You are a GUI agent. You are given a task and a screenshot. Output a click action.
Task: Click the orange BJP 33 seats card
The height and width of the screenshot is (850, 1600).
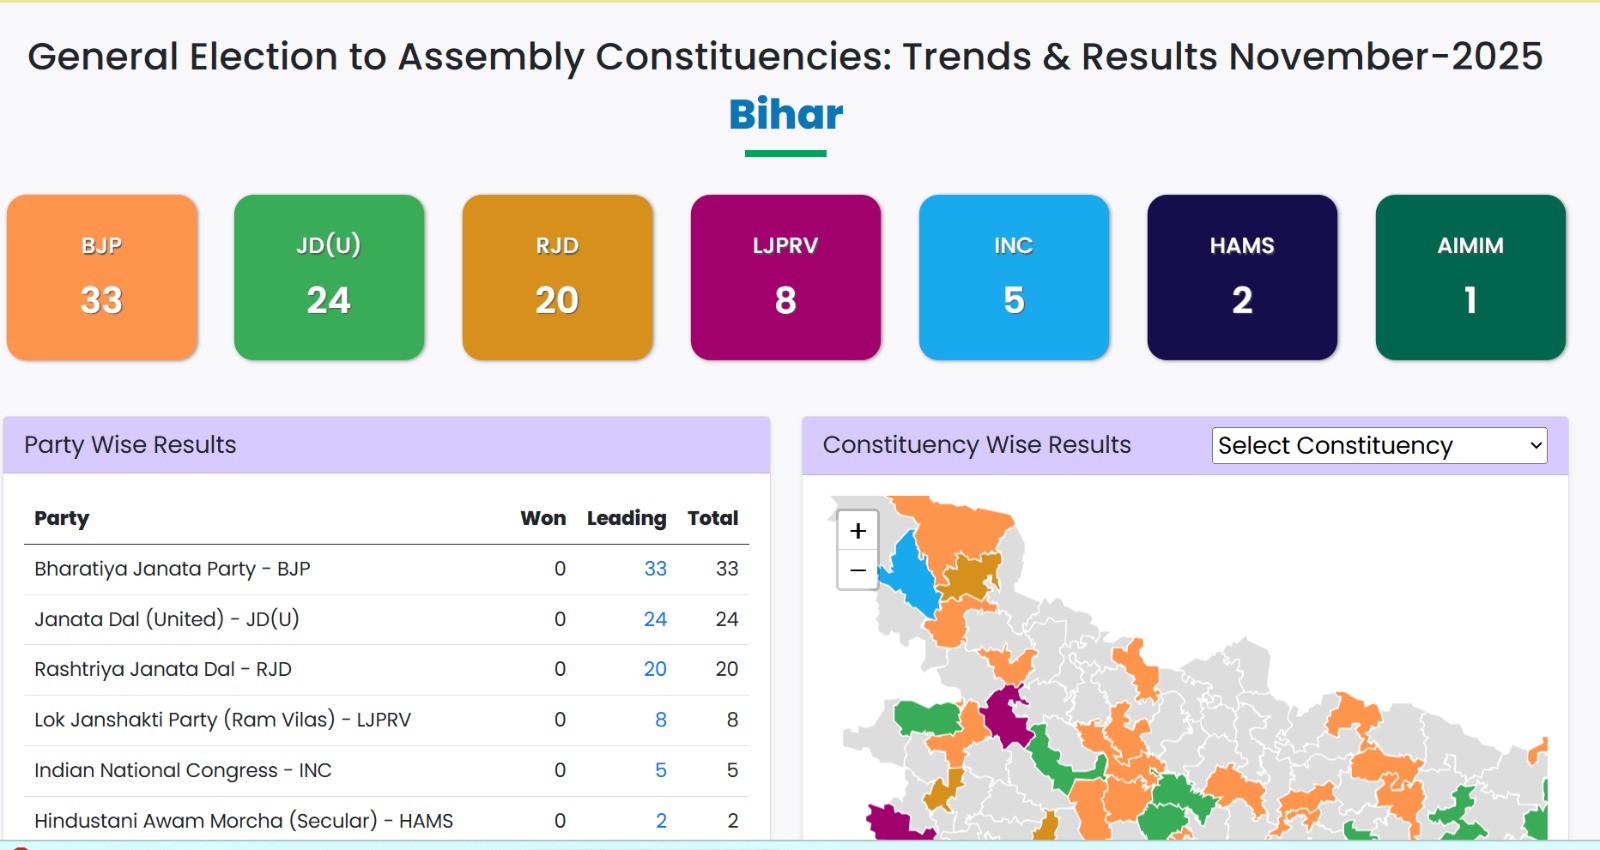(102, 277)
